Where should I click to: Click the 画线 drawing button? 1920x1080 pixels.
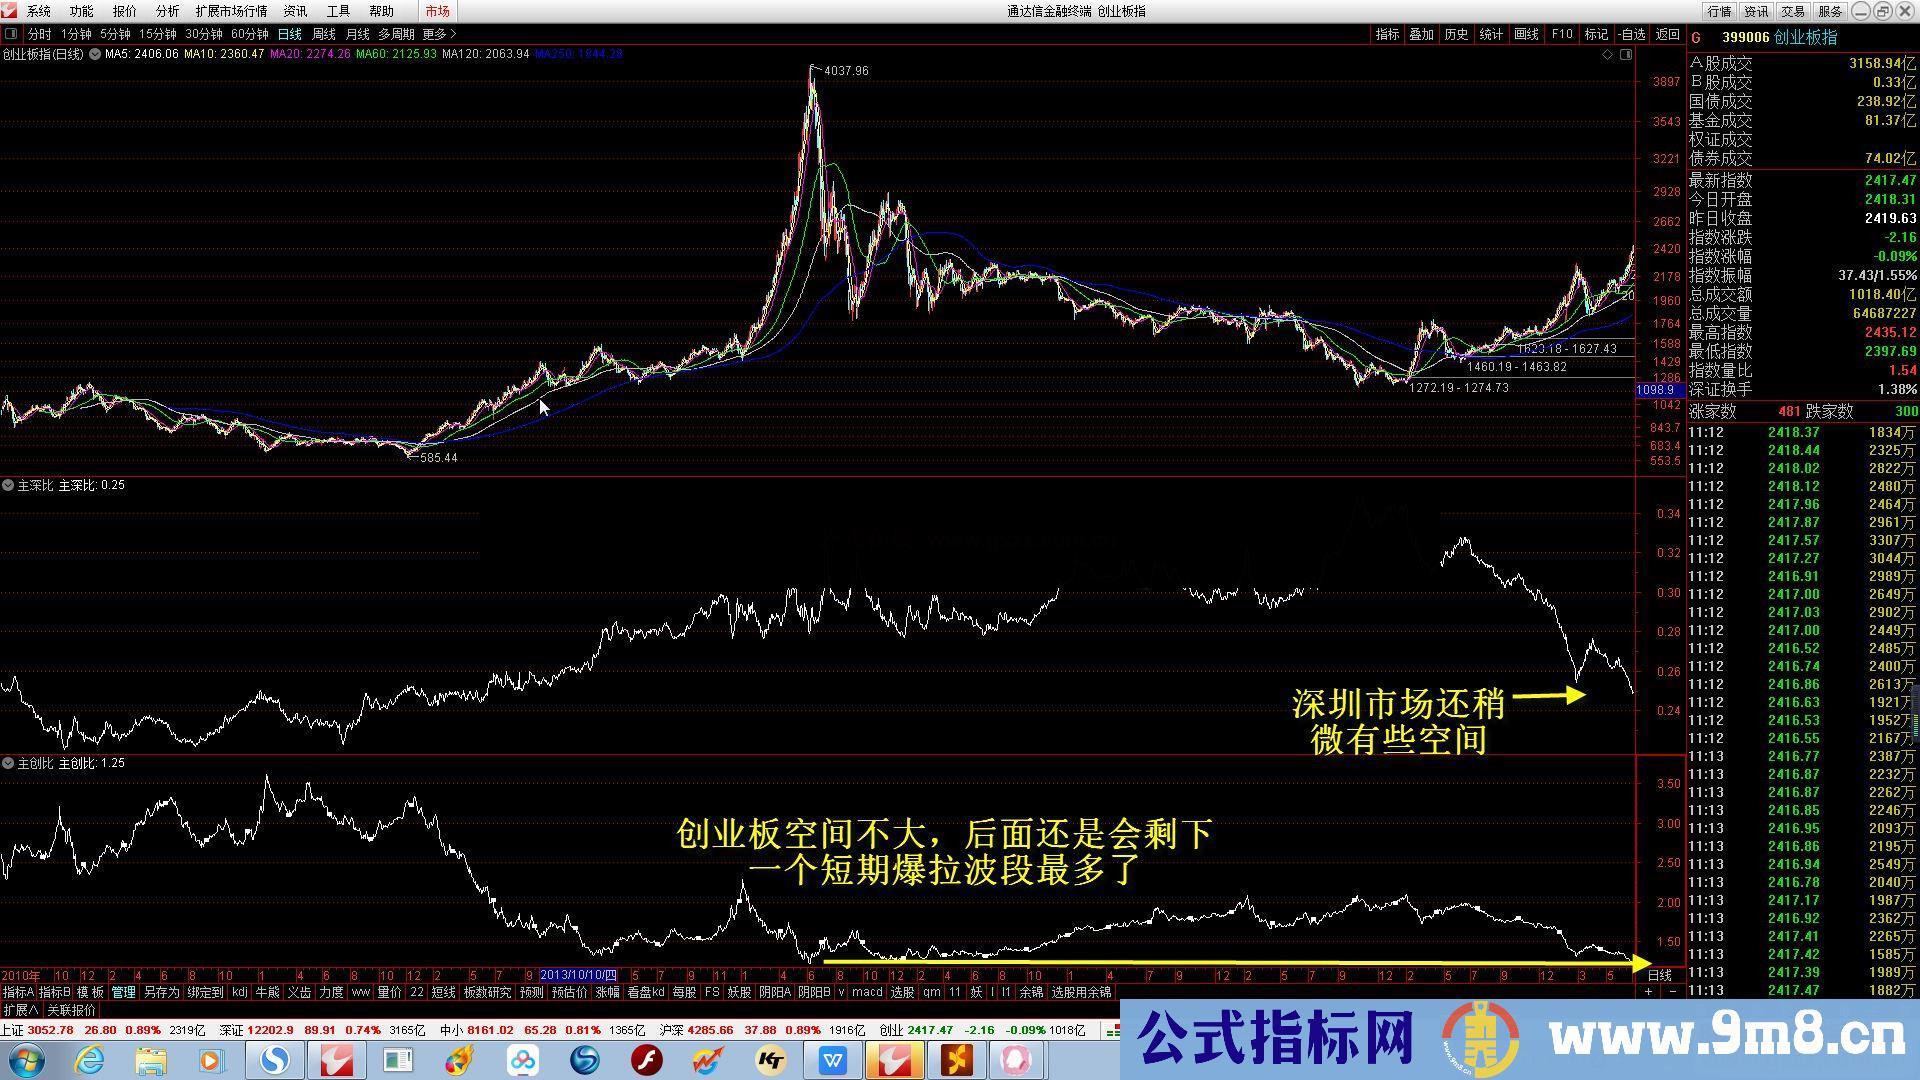coord(1526,34)
